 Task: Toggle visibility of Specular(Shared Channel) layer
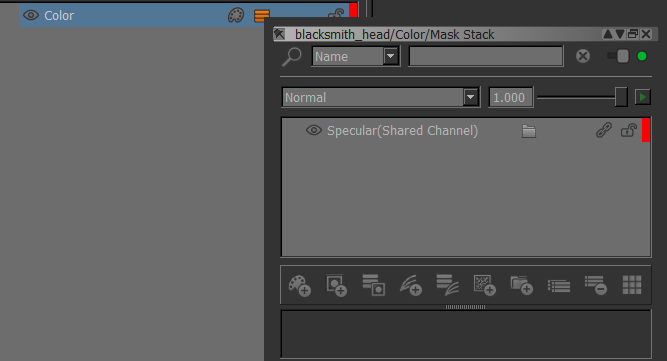click(x=314, y=130)
